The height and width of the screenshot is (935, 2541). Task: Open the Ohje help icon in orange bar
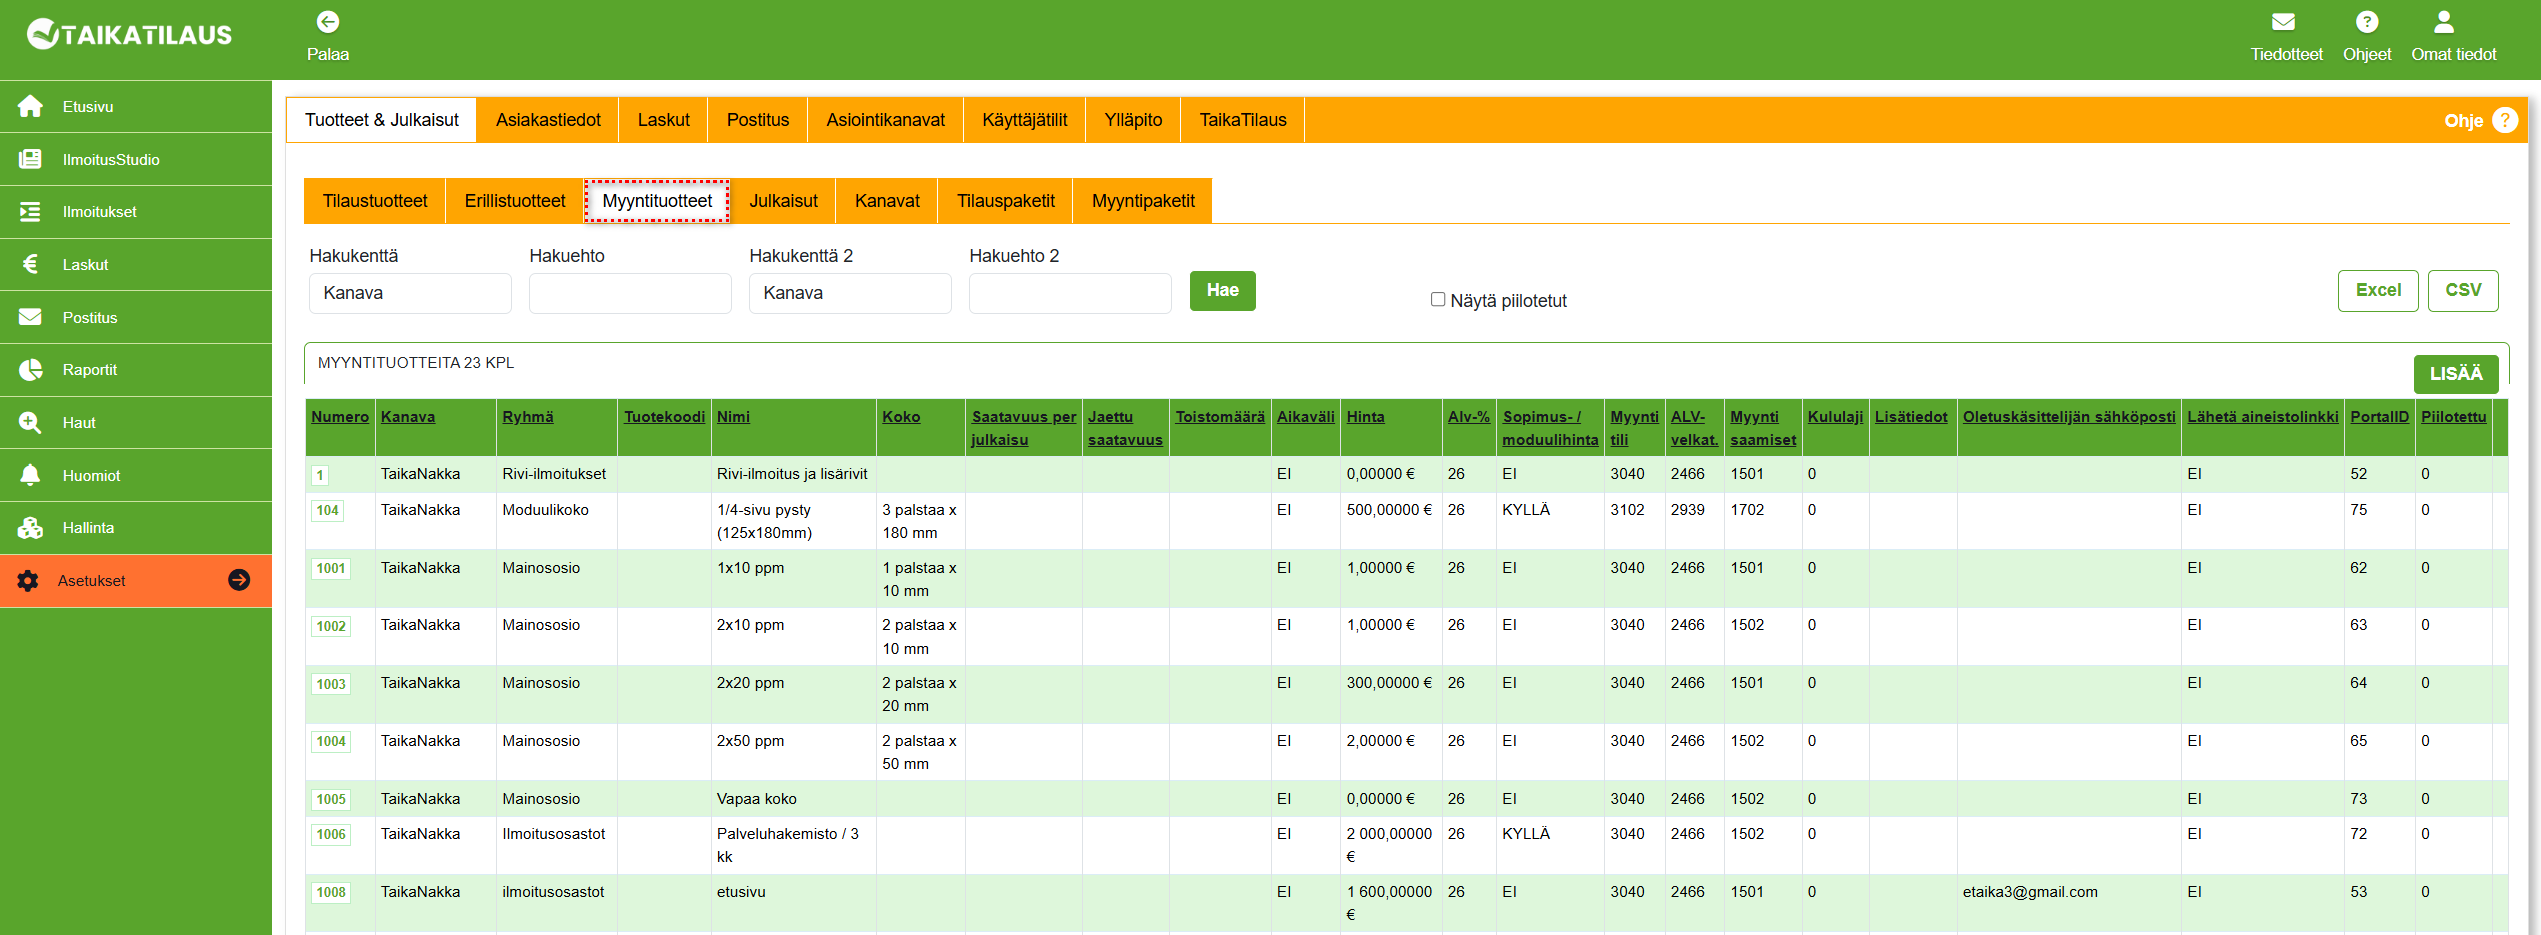[2504, 120]
